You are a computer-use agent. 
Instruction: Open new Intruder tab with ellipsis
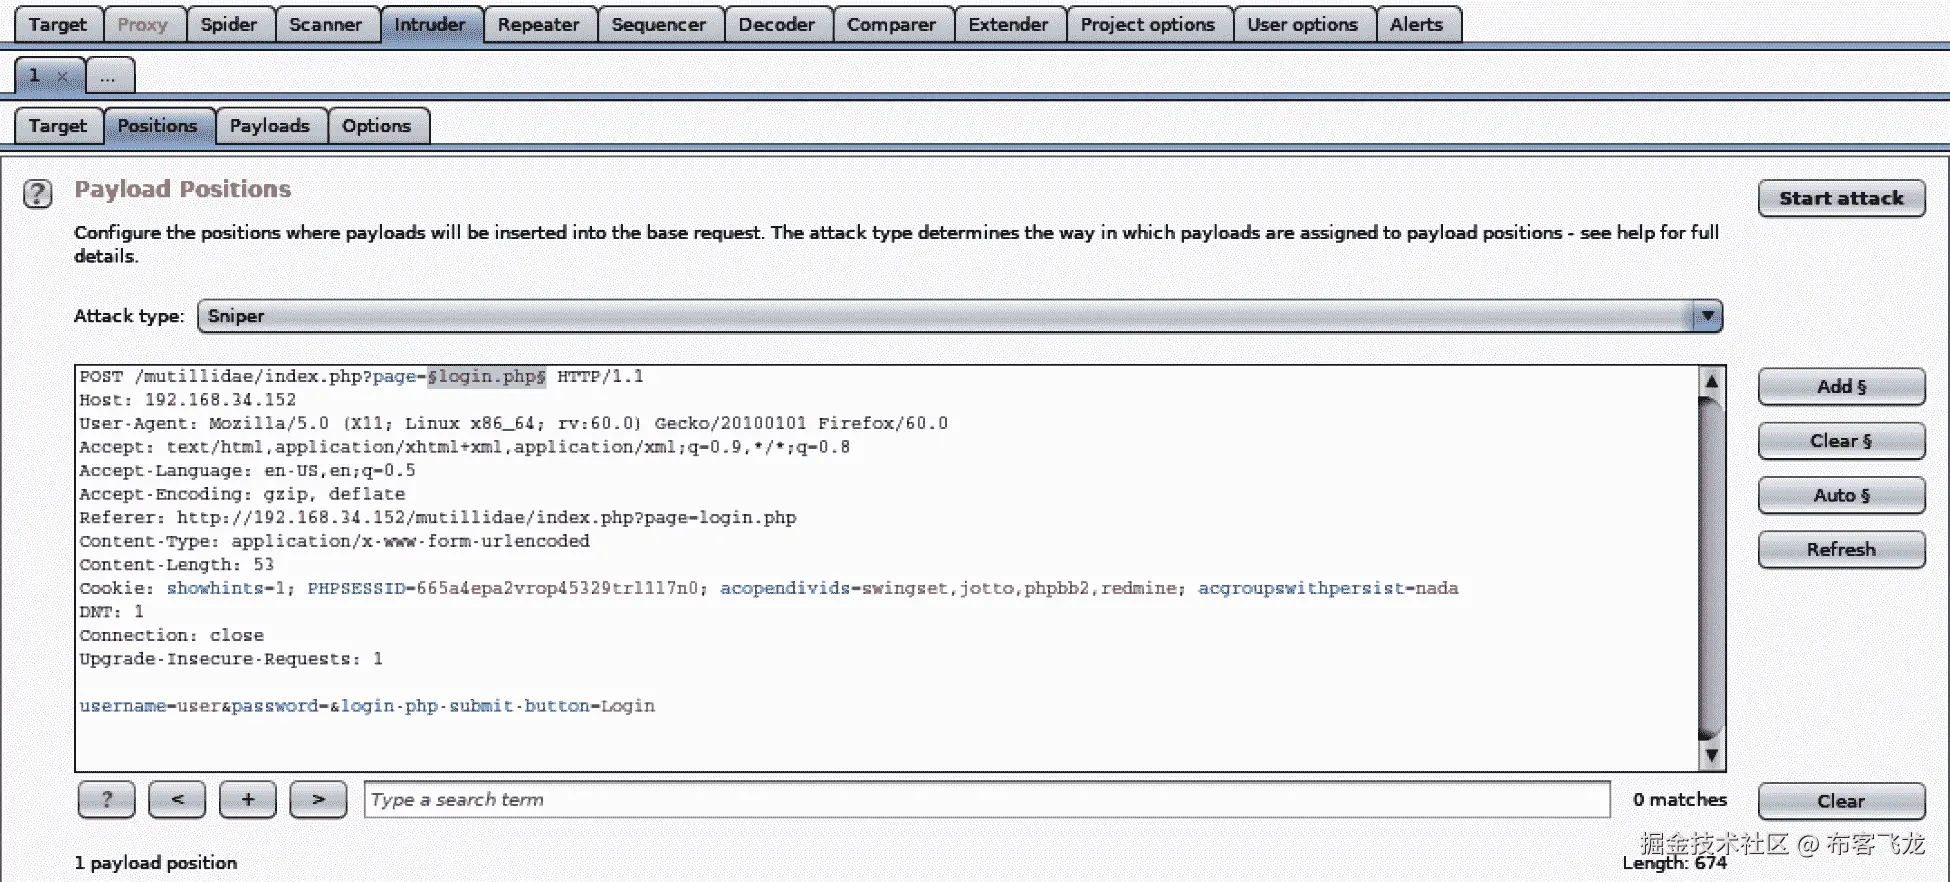point(109,76)
